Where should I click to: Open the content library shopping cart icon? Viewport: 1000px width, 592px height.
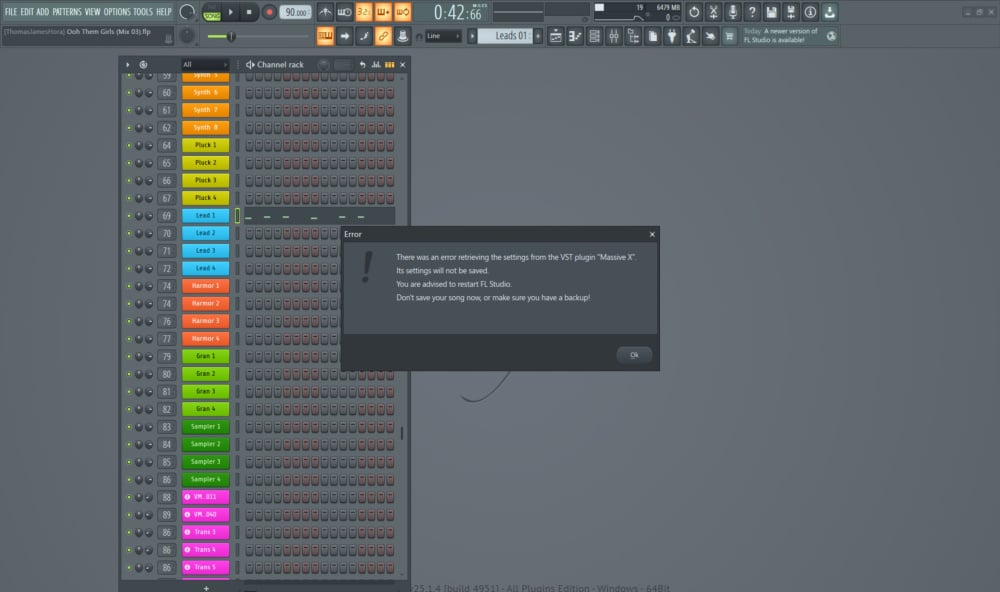click(x=730, y=36)
